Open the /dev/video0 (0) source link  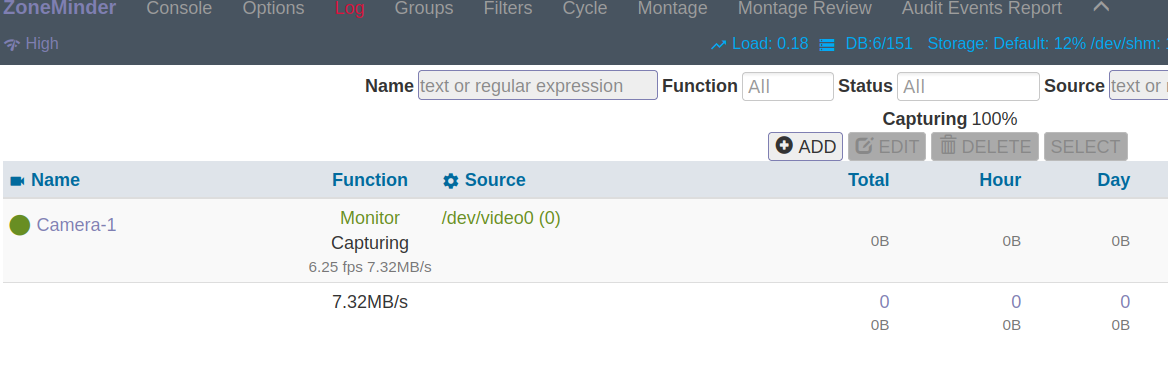[x=501, y=218]
